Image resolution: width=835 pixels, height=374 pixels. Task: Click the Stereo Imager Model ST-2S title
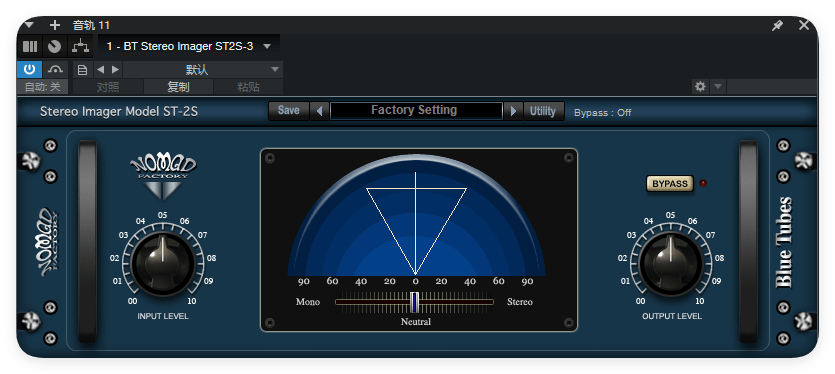click(119, 112)
